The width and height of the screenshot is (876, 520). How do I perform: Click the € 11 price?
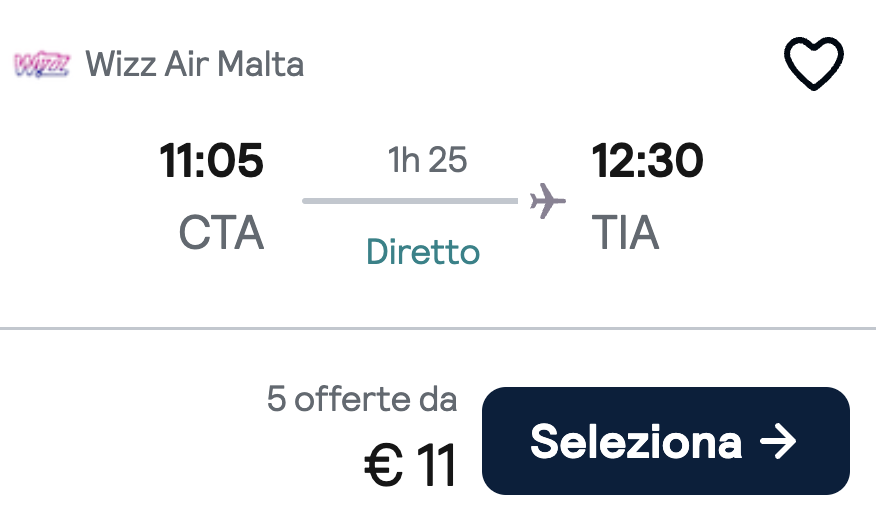[x=411, y=465]
